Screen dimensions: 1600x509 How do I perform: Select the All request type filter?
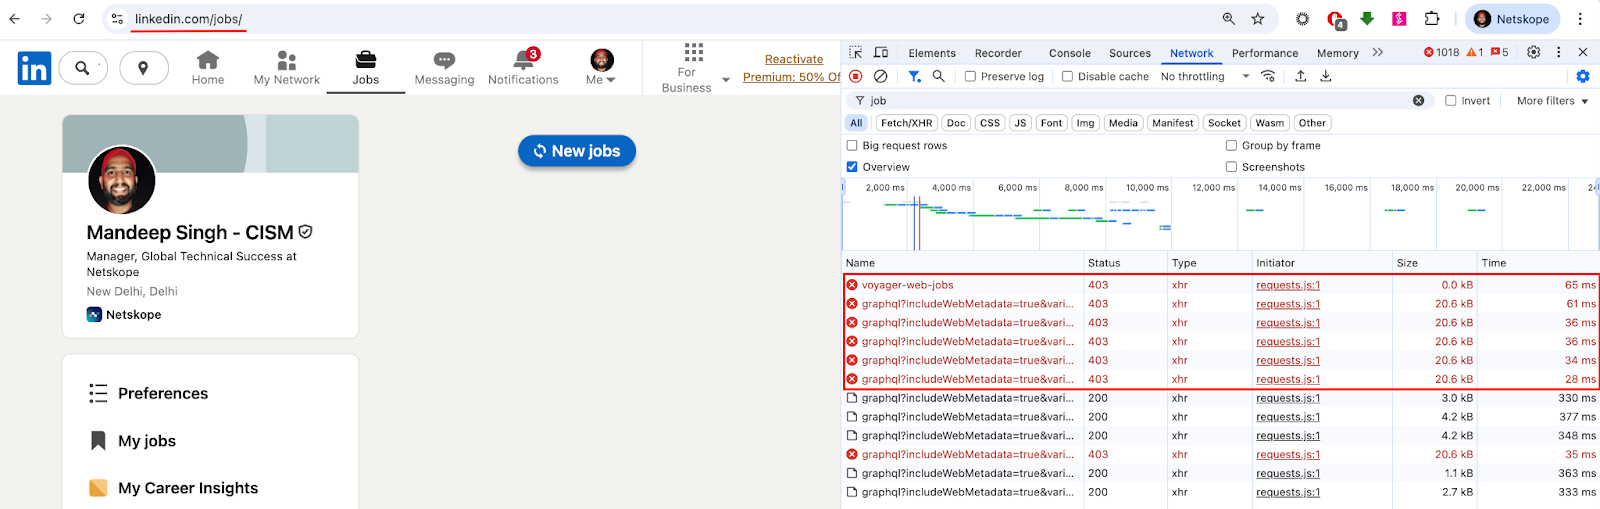pos(856,123)
